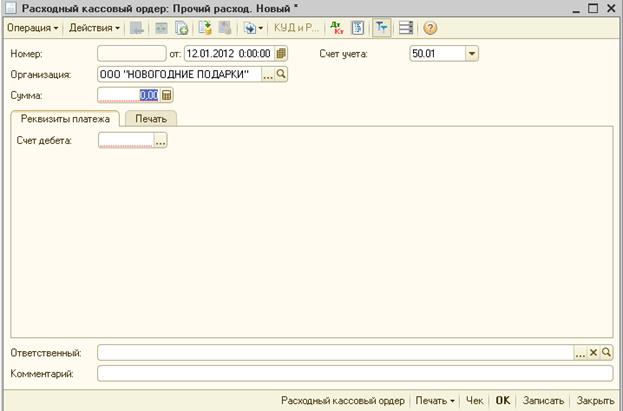The height and width of the screenshot is (411, 623).
Task: Click the Закрыть button
Action: (x=595, y=400)
